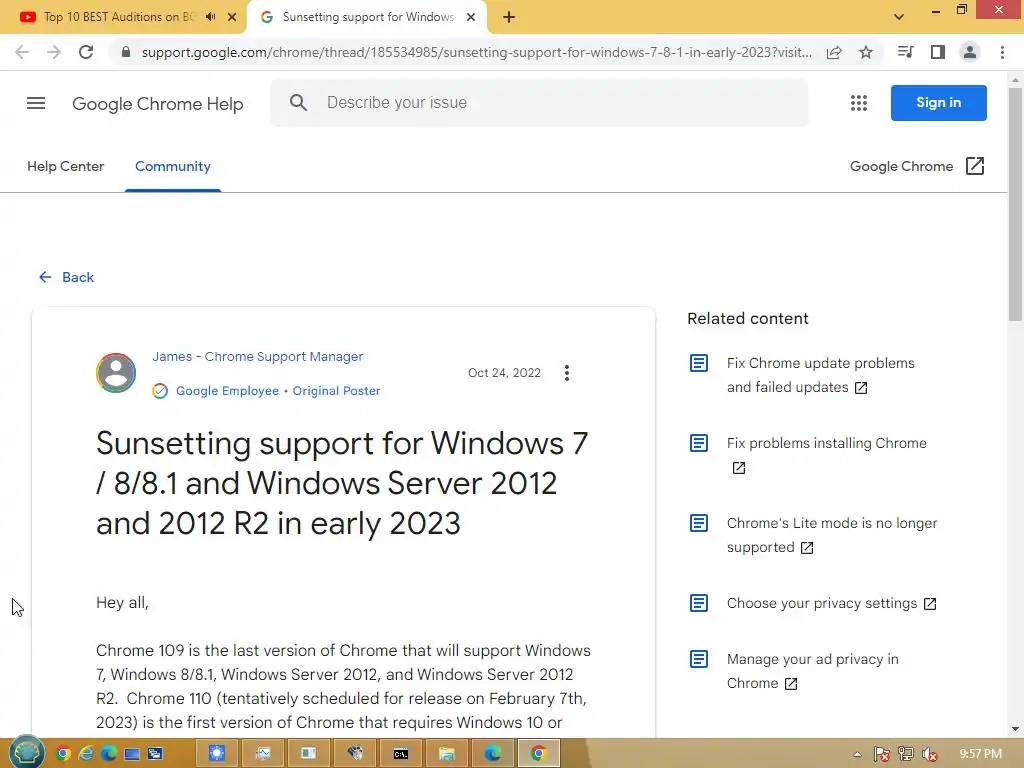Open the File Explorer taskbar window
The image size is (1024, 768).
pyautogui.click(x=447, y=754)
